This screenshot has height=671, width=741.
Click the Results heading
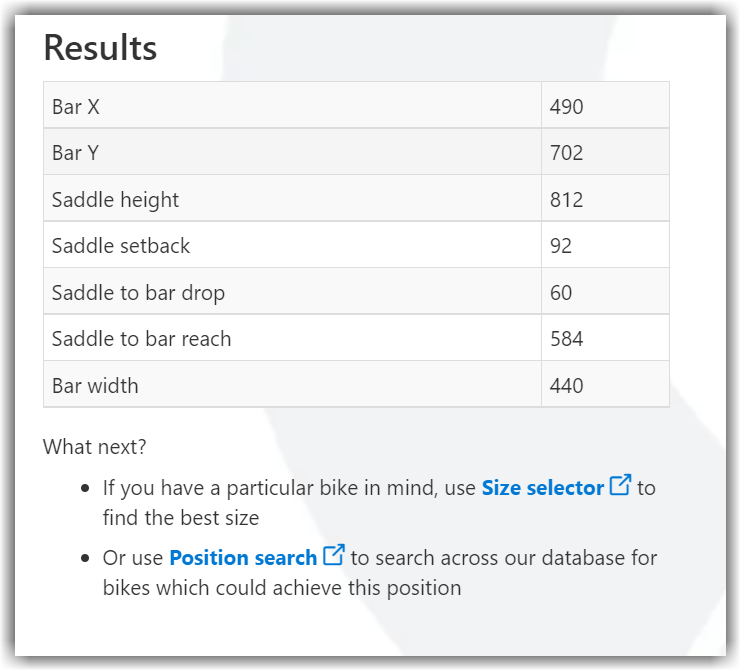[x=100, y=48]
